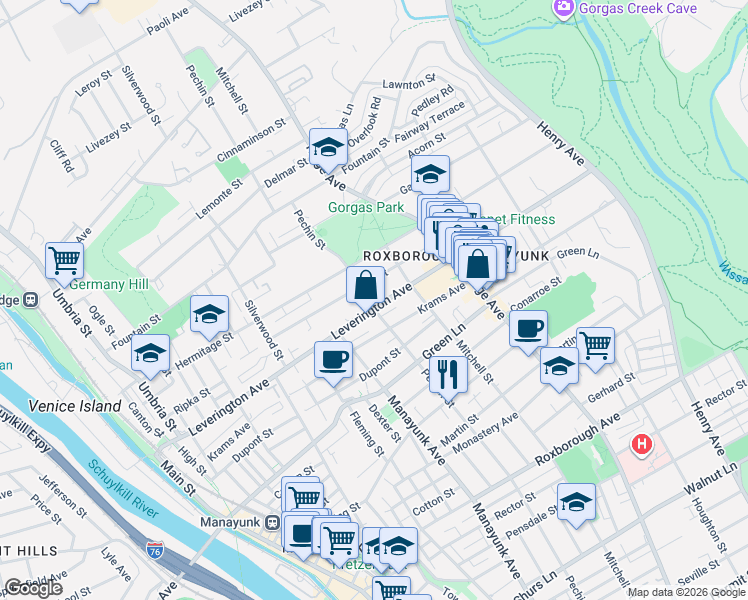
Task: Click the Cotton St label
Action: 433,502
